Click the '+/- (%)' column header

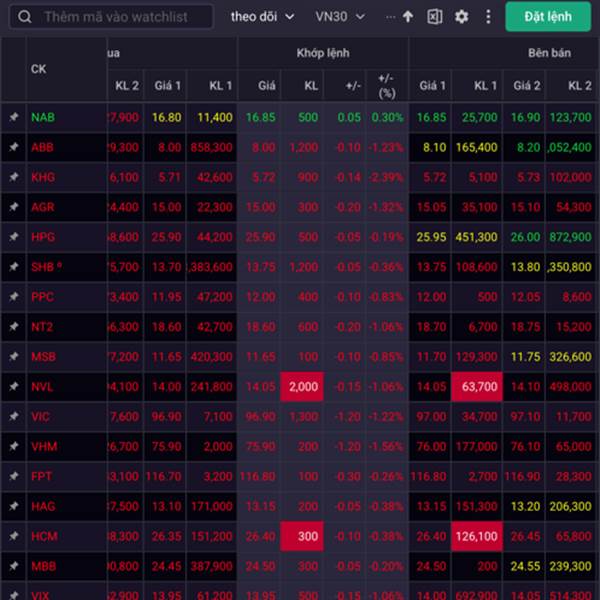[387, 86]
